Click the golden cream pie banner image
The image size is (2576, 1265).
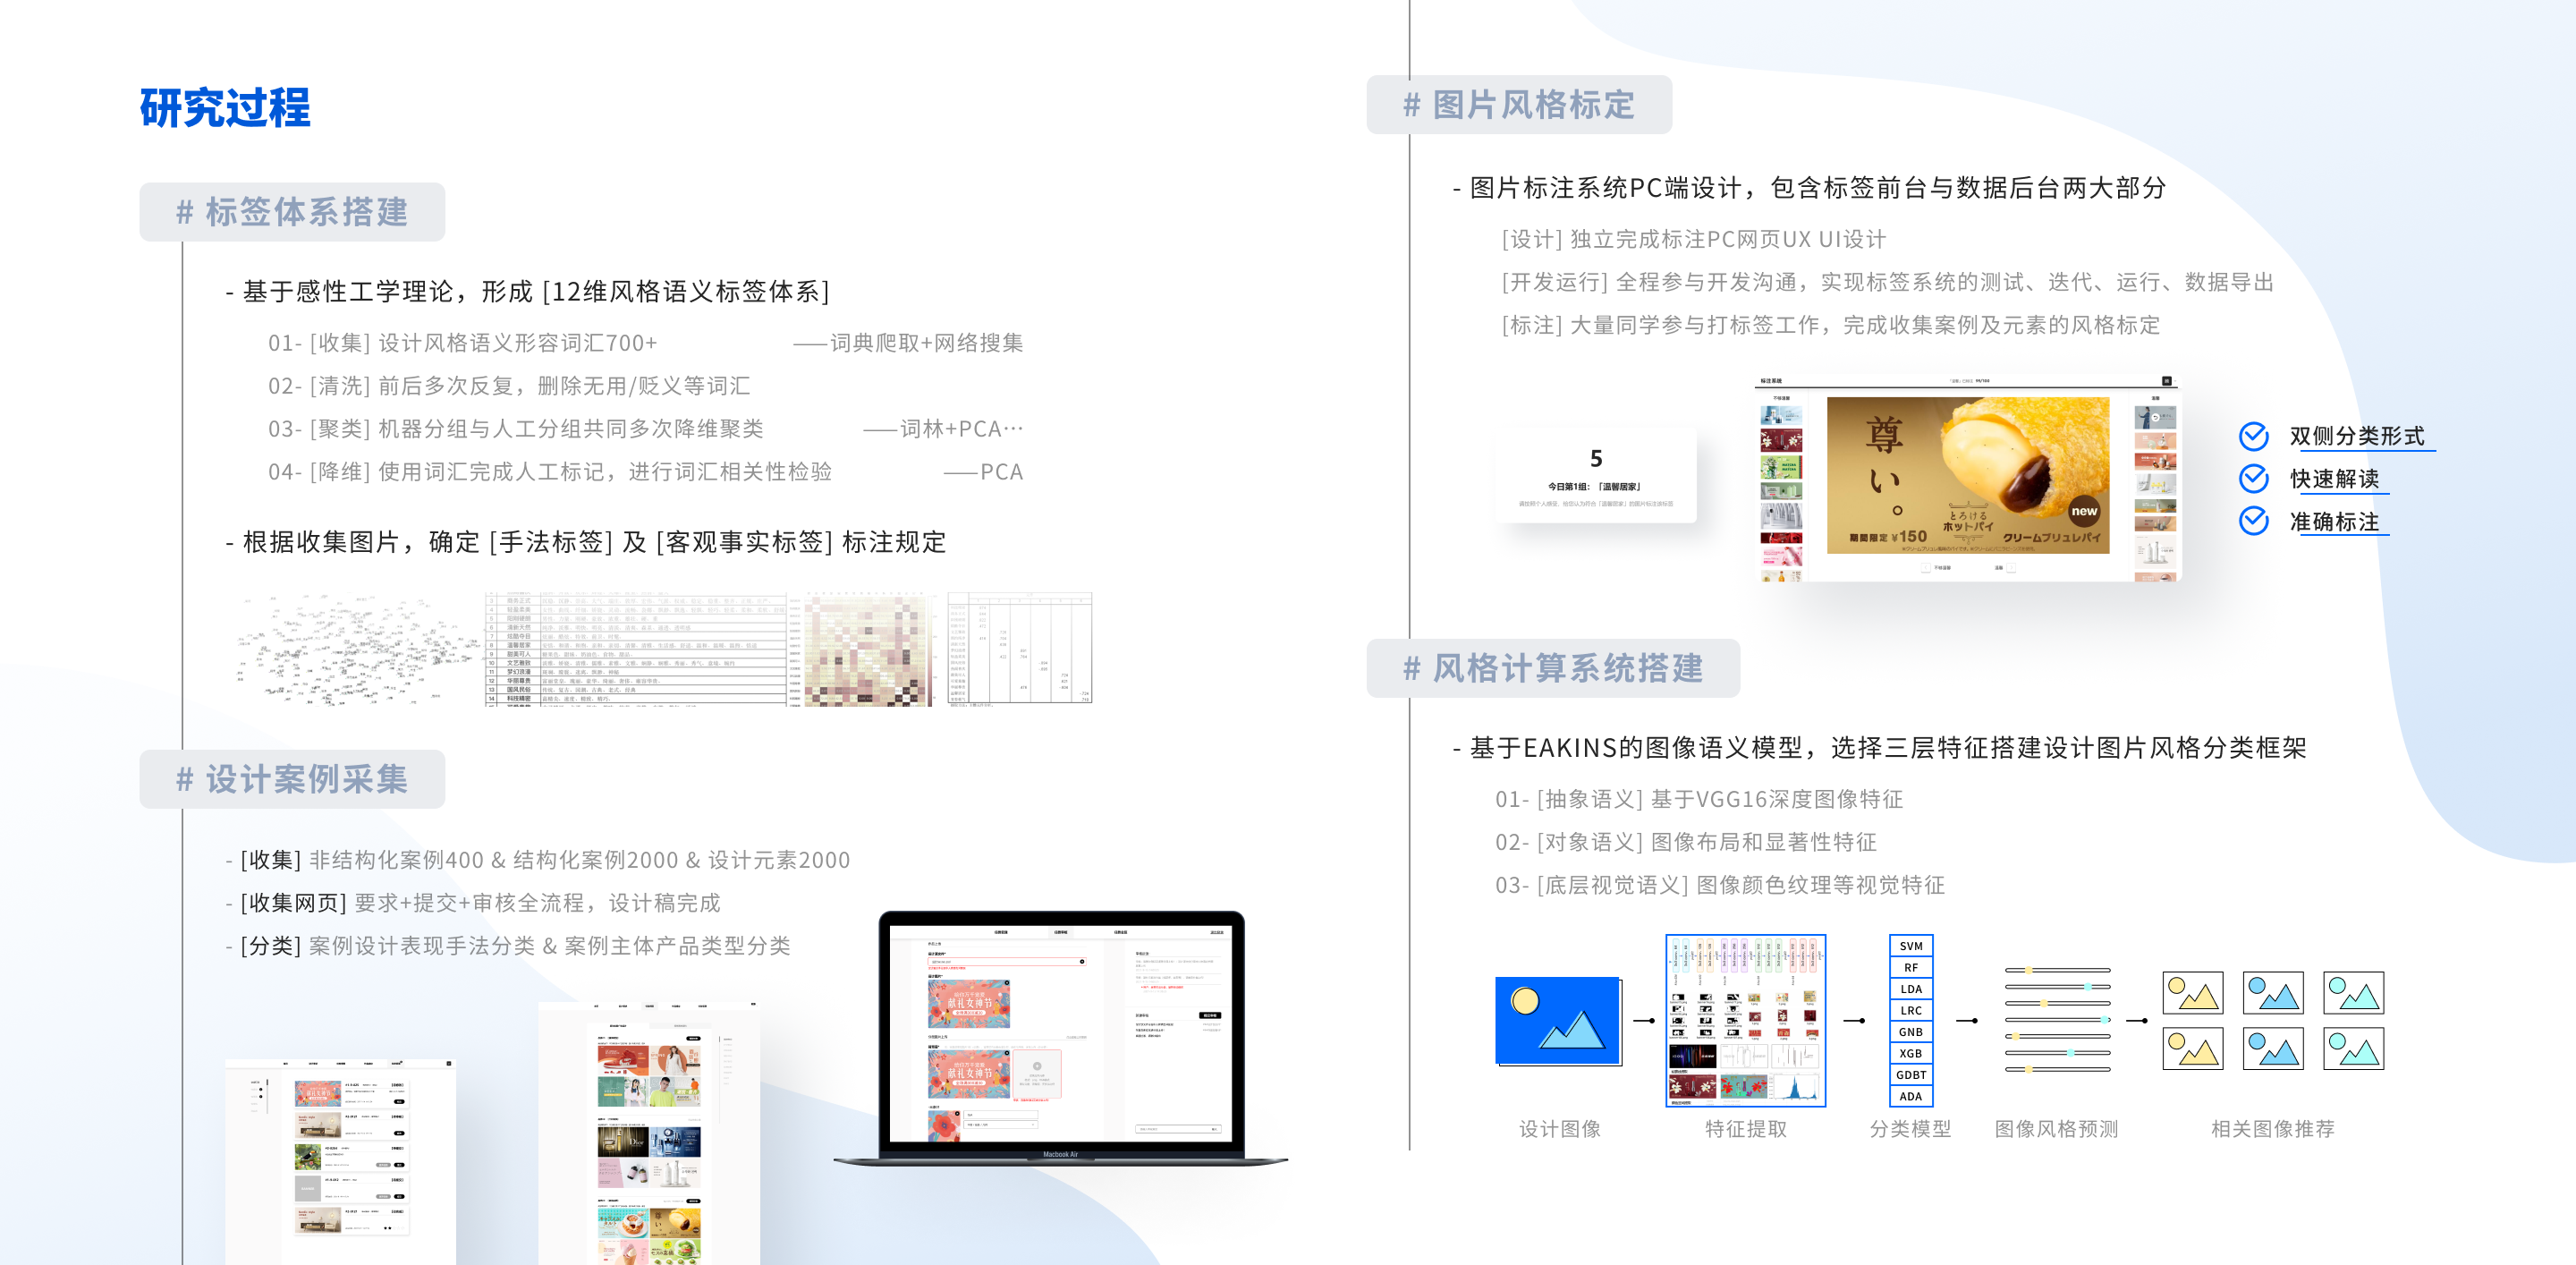click(x=1967, y=475)
